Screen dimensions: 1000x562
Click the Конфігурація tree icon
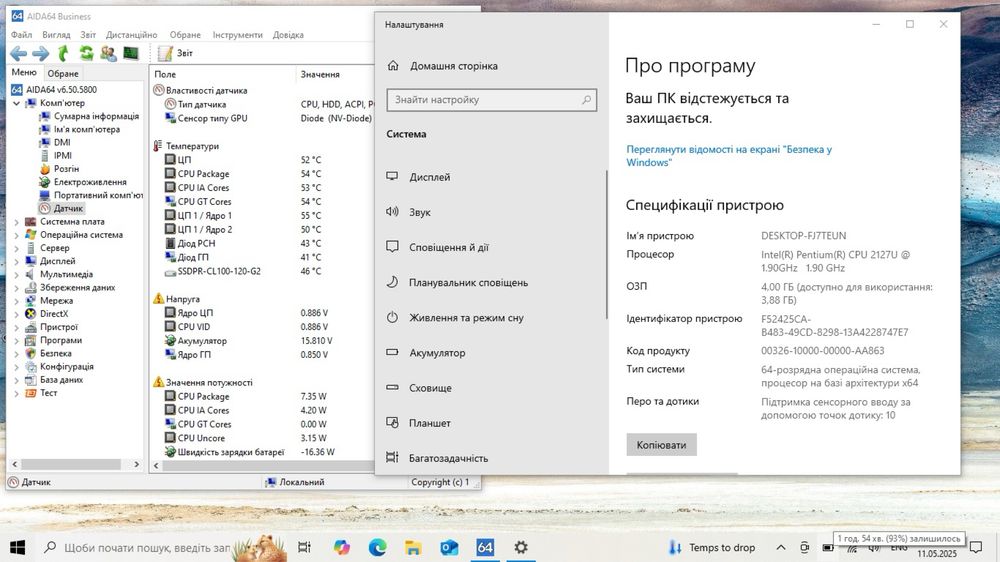click(x=31, y=367)
